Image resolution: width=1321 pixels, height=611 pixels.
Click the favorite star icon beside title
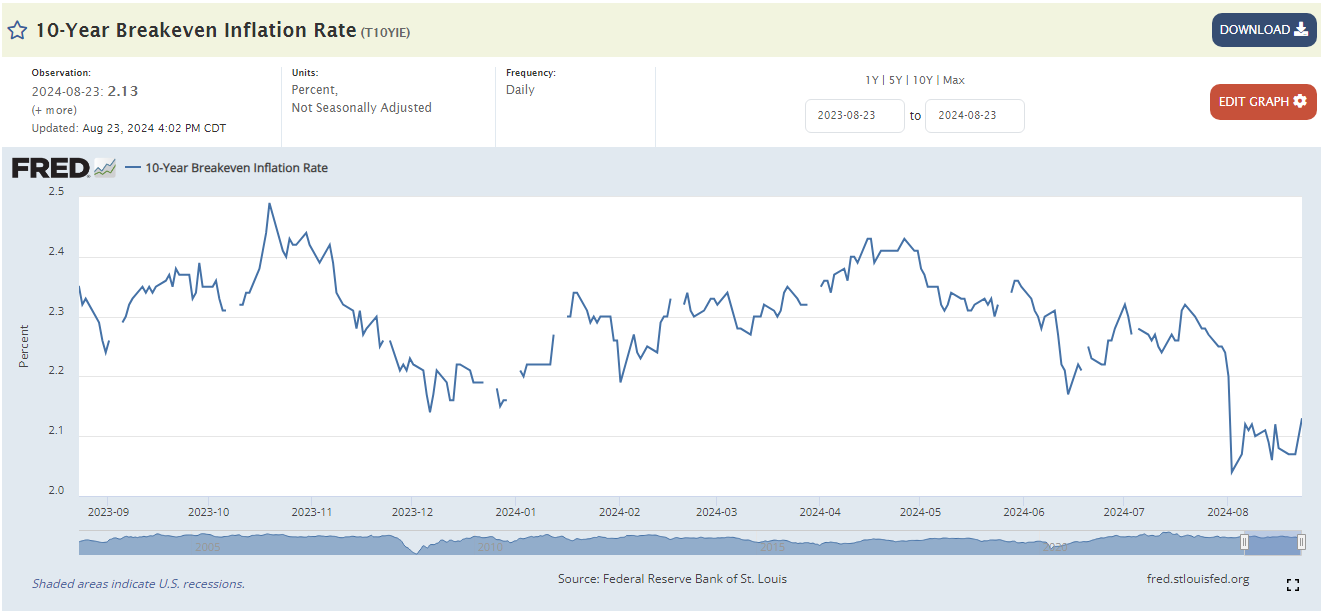(18, 30)
